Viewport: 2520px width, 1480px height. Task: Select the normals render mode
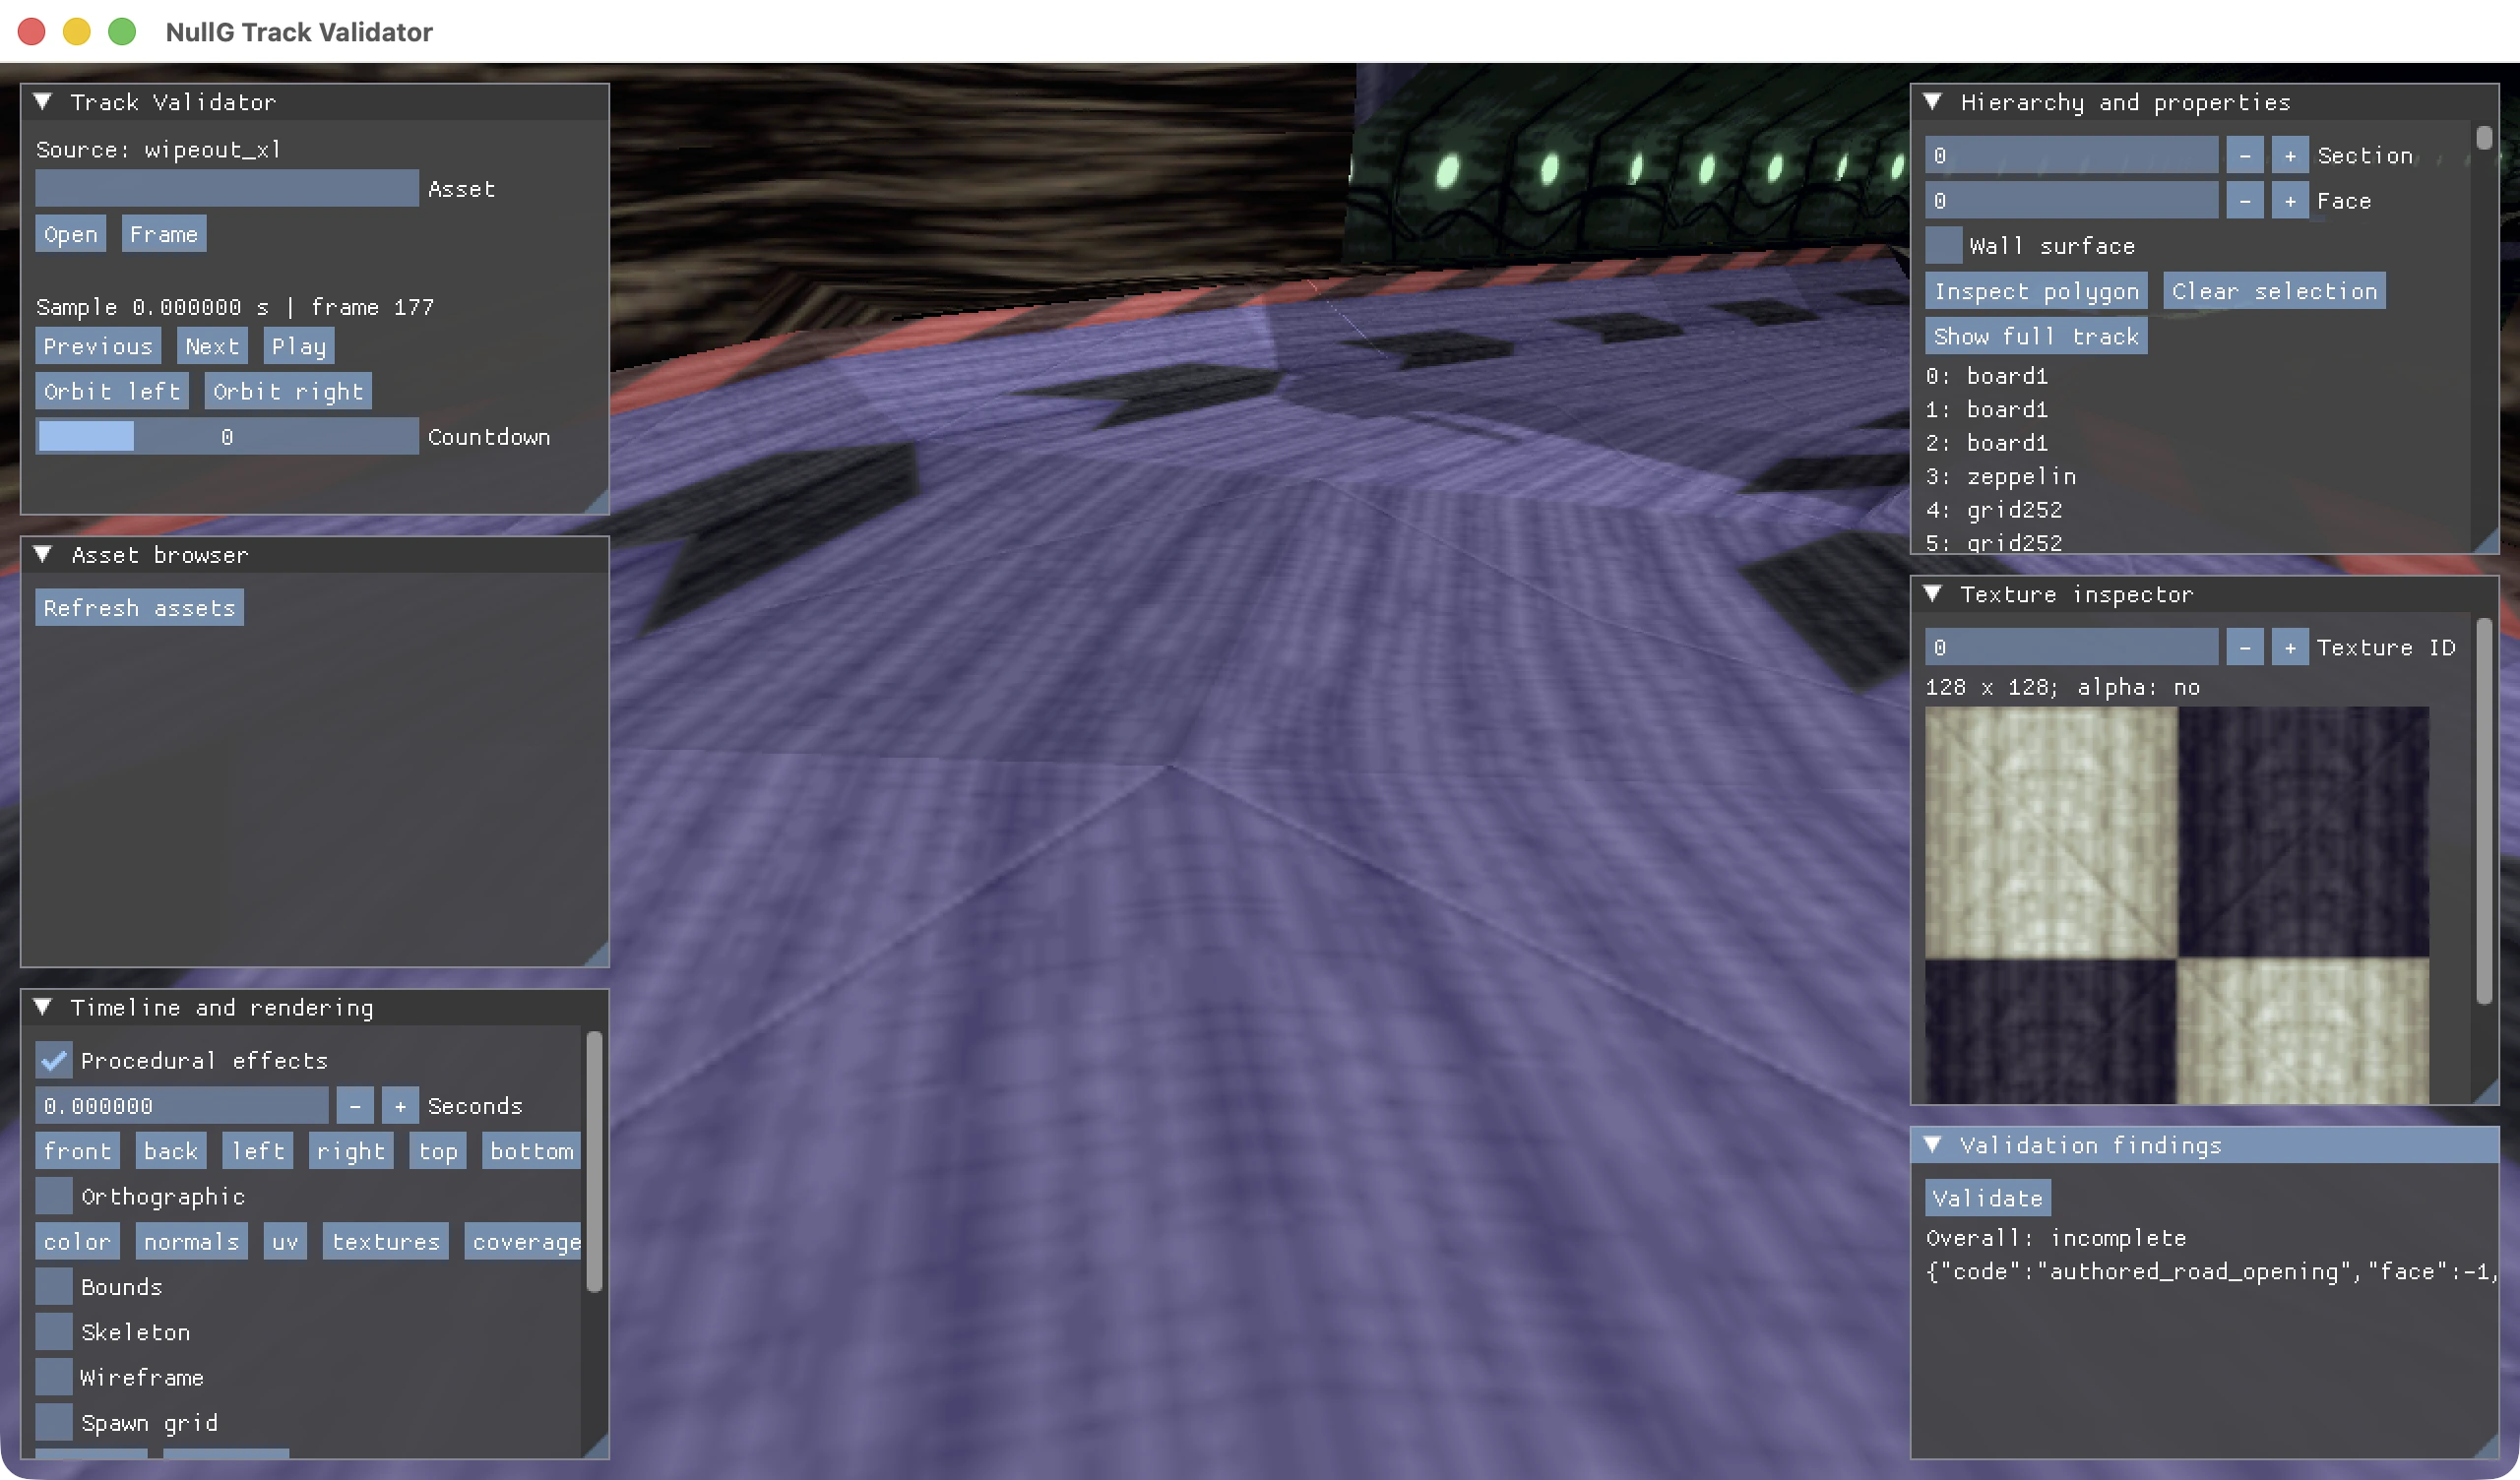coord(192,1241)
